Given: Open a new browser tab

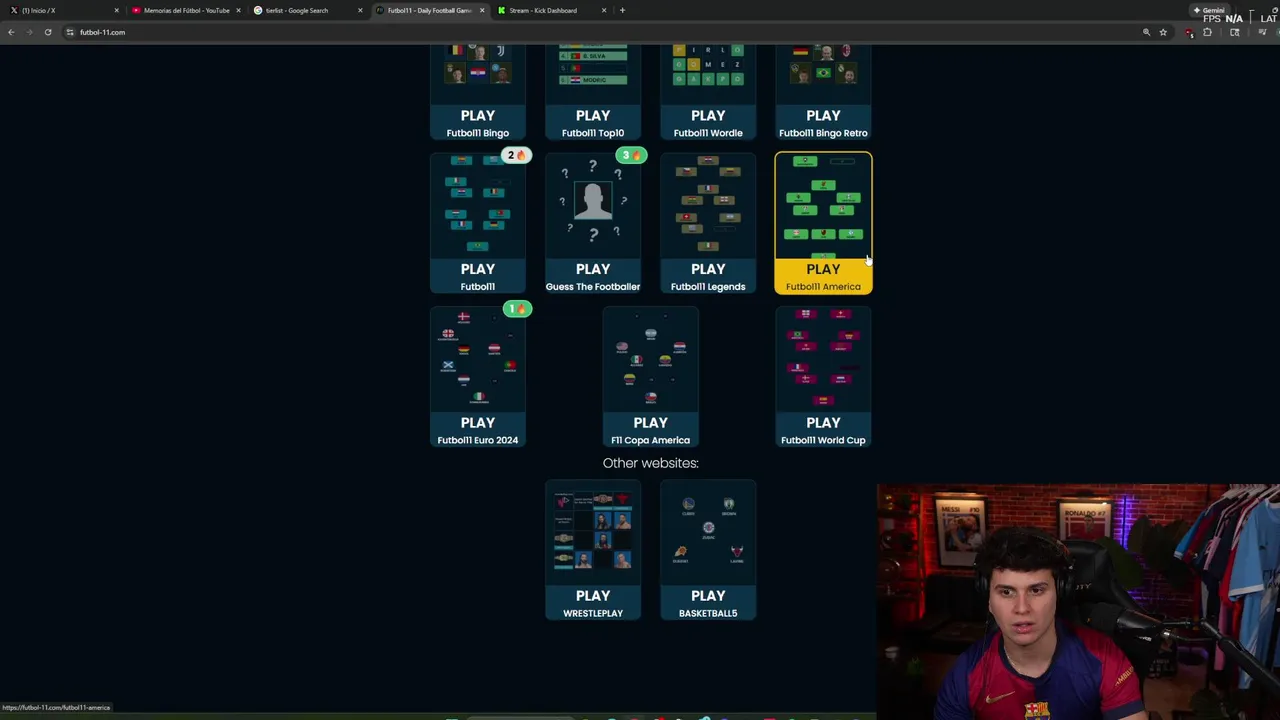Looking at the screenshot, I should point(622,10).
